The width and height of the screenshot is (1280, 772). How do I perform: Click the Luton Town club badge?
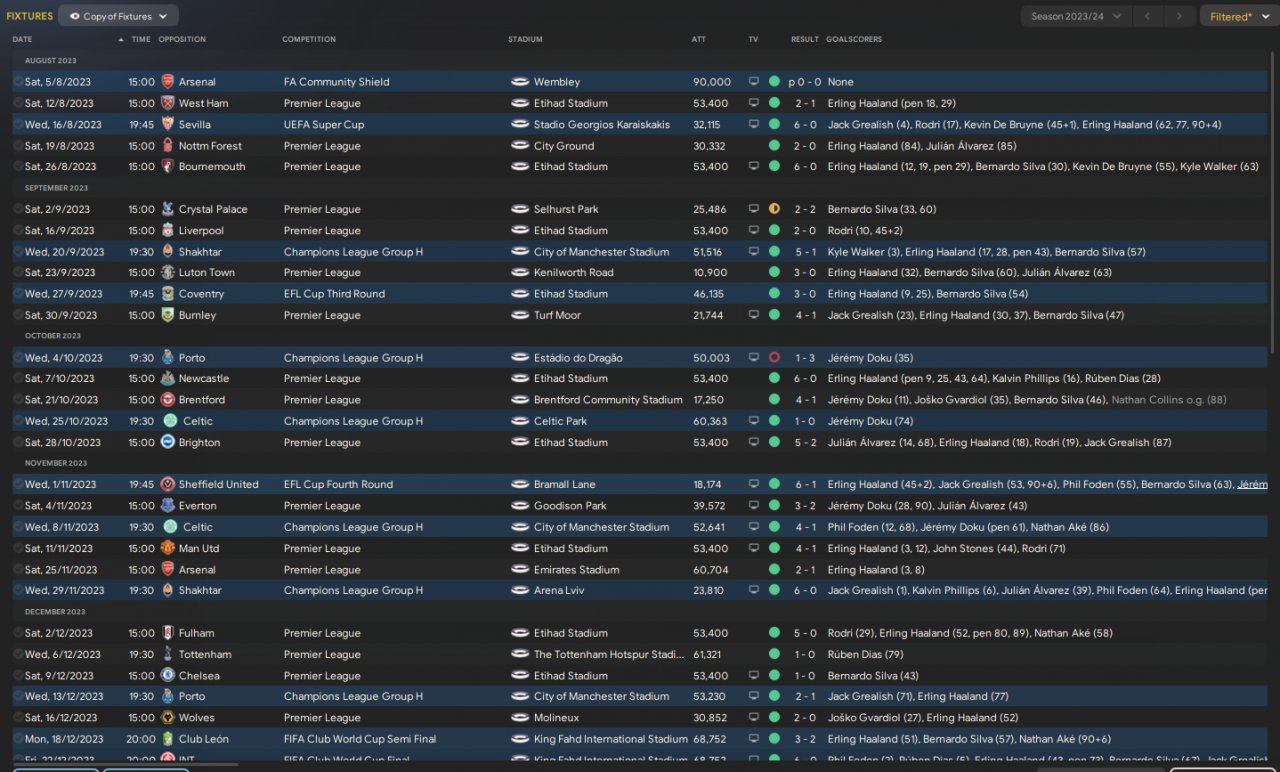pyautogui.click(x=168, y=273)
